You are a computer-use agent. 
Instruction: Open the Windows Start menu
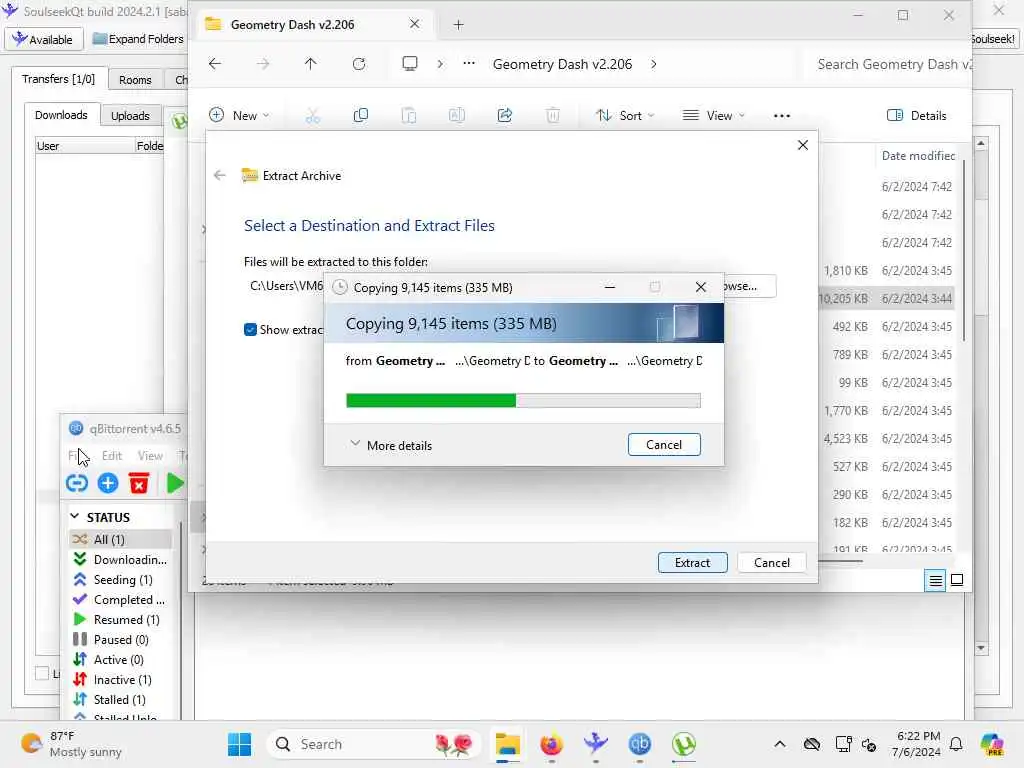[239, 744]
